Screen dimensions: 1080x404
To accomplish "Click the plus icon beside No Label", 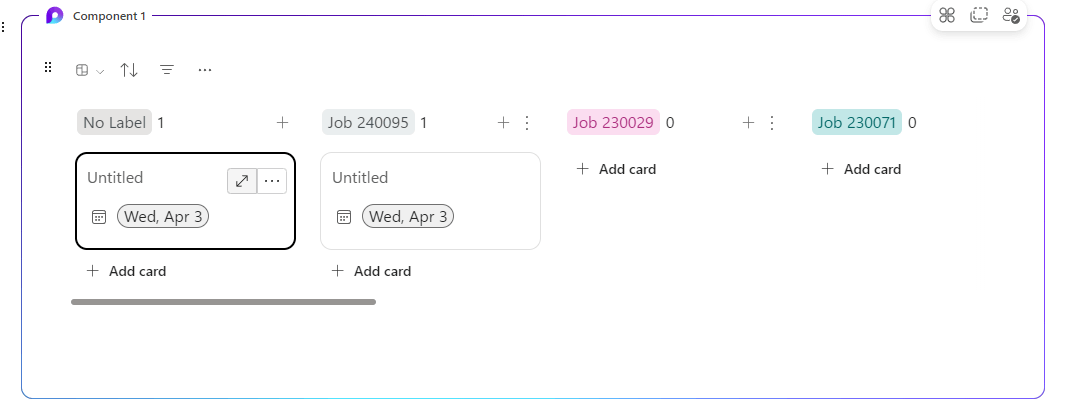I will point(282,123).
